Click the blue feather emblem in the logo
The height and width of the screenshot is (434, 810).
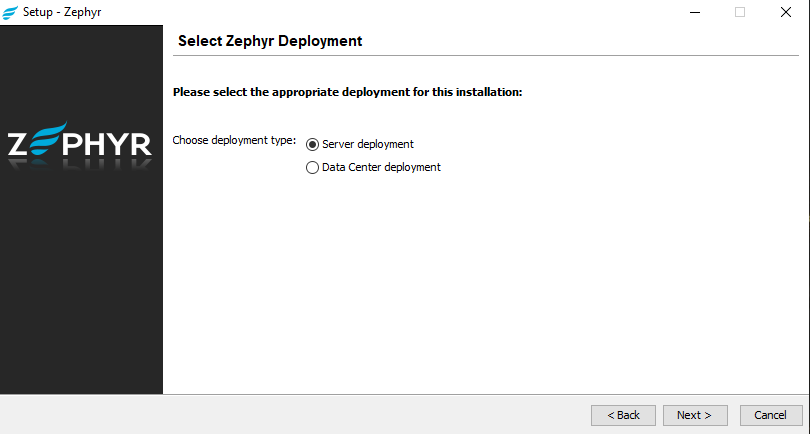click(49, 137)
